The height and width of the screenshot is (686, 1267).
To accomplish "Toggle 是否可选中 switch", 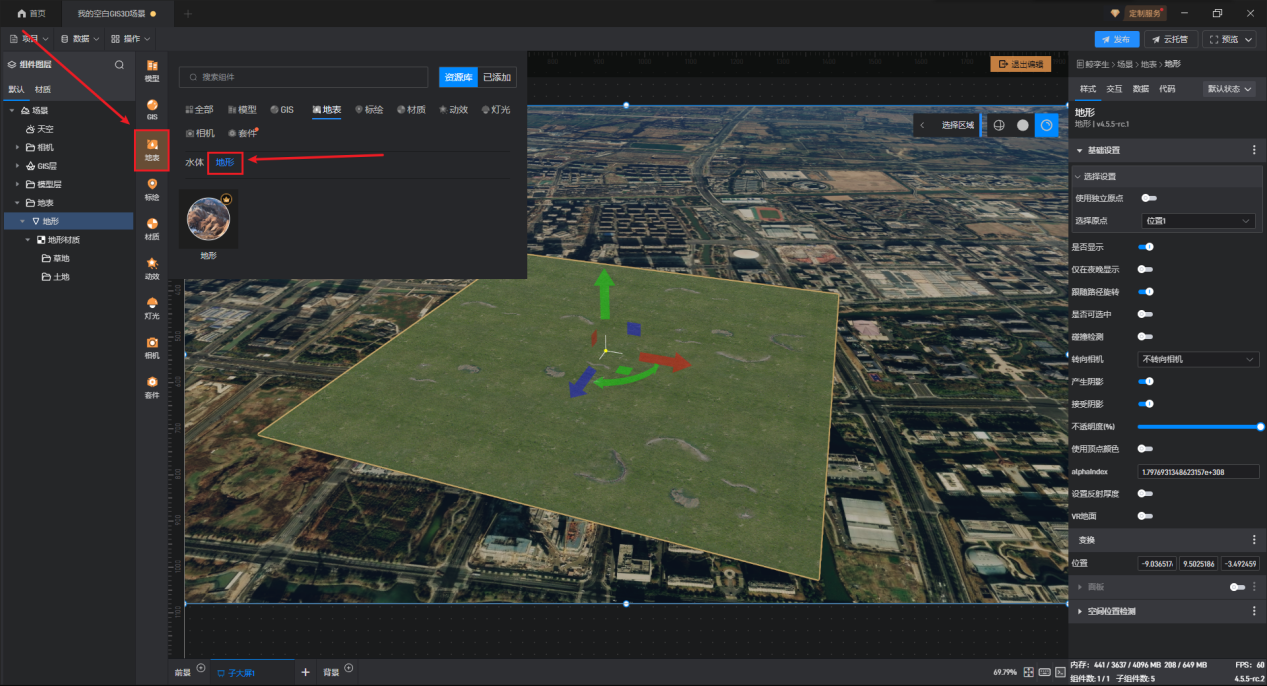I will (x=1146, y=314).
